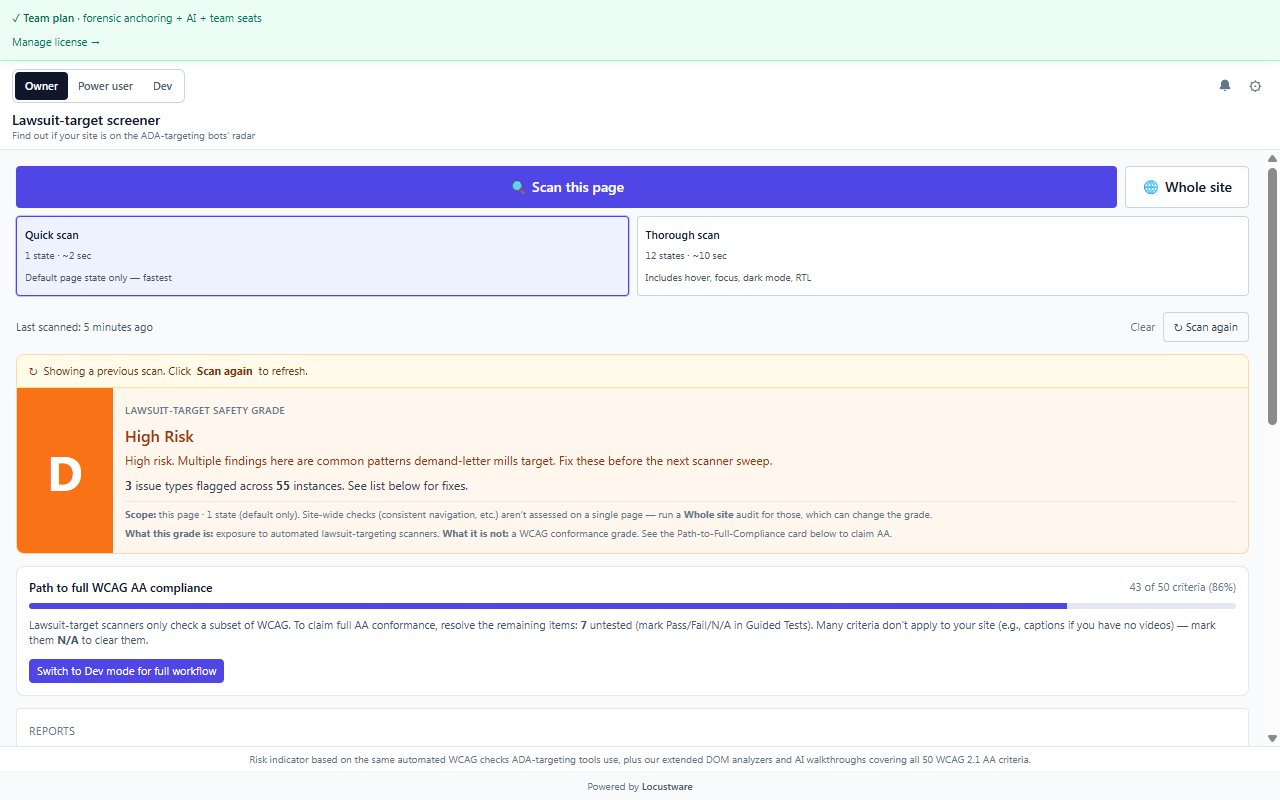Click the REPORTS section header
Viewport: 1280px width, 800px height.
click(52, 731)
